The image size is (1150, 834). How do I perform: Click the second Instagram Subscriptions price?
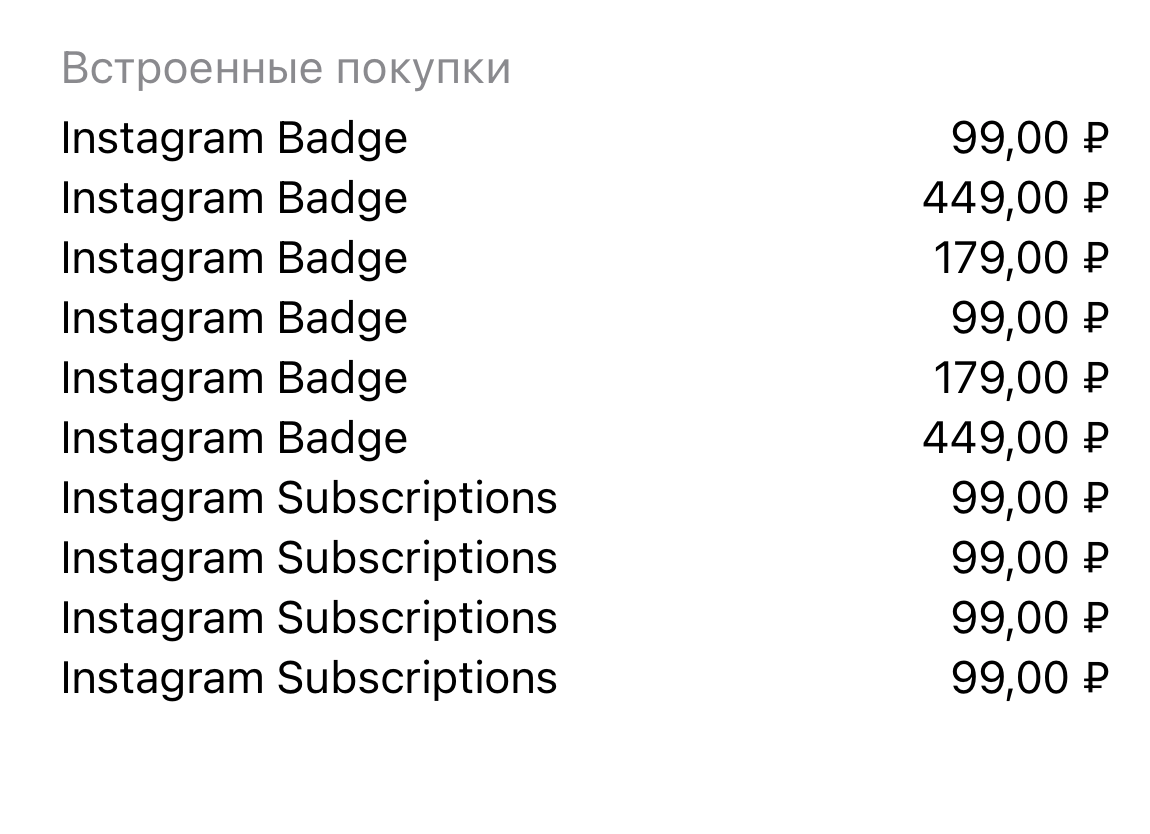tap(1030, 558)
